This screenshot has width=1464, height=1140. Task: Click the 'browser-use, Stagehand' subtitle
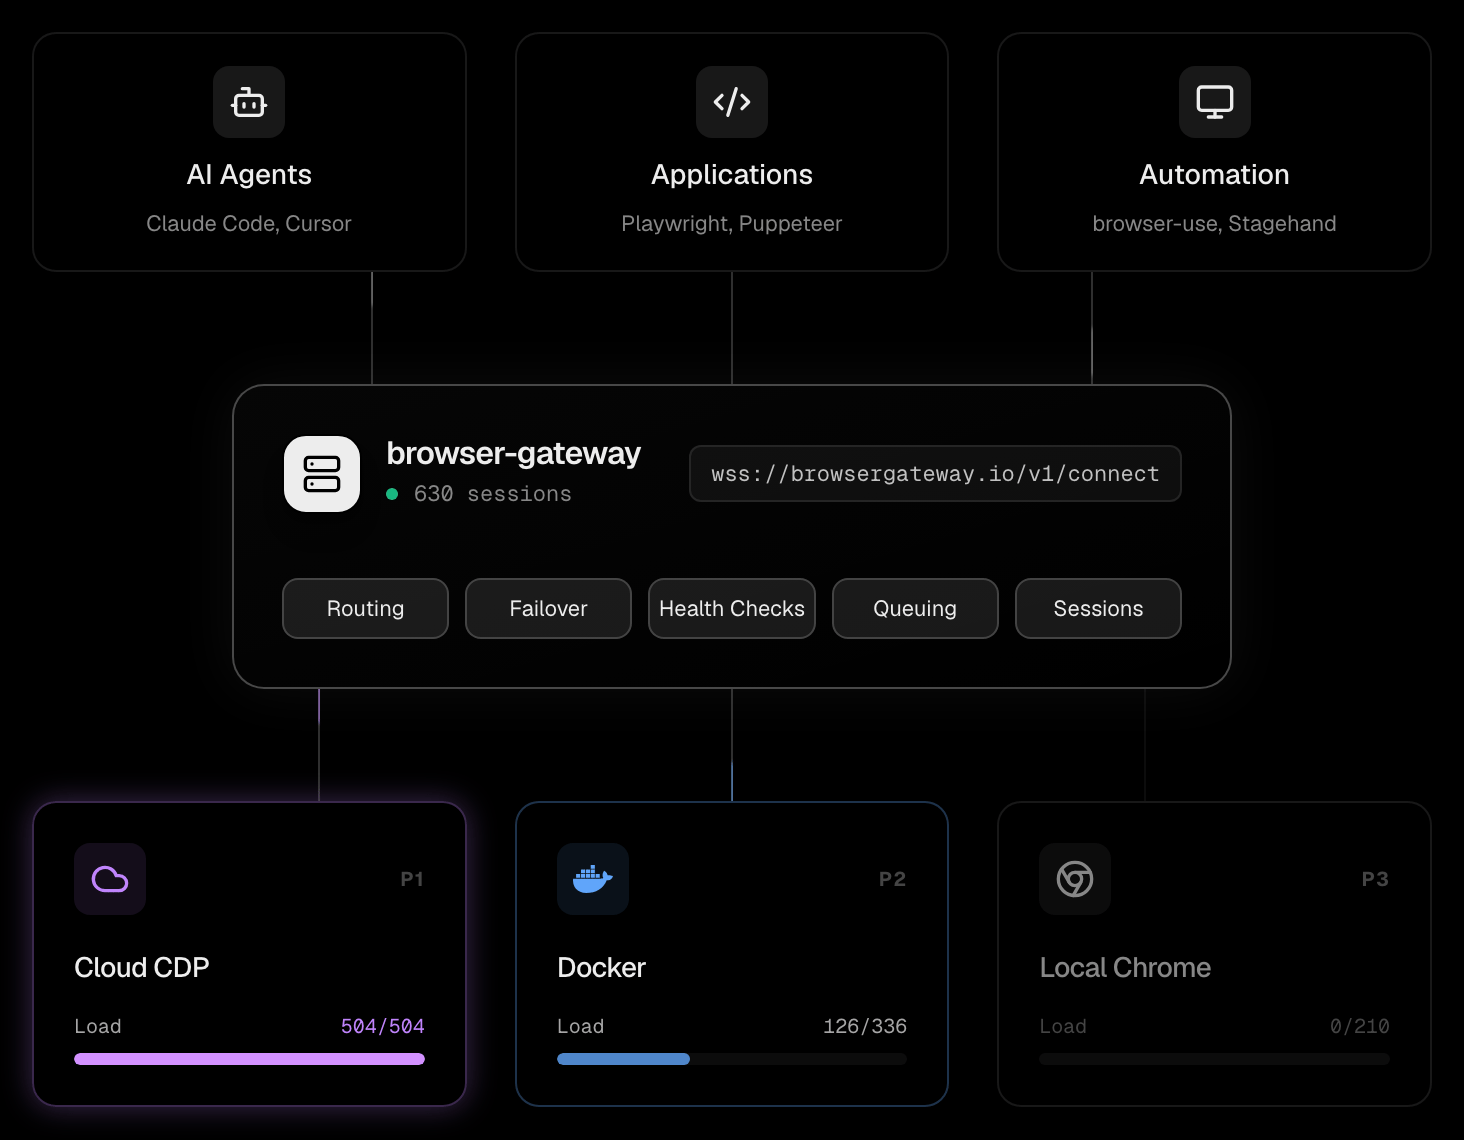pos(1214,224)
